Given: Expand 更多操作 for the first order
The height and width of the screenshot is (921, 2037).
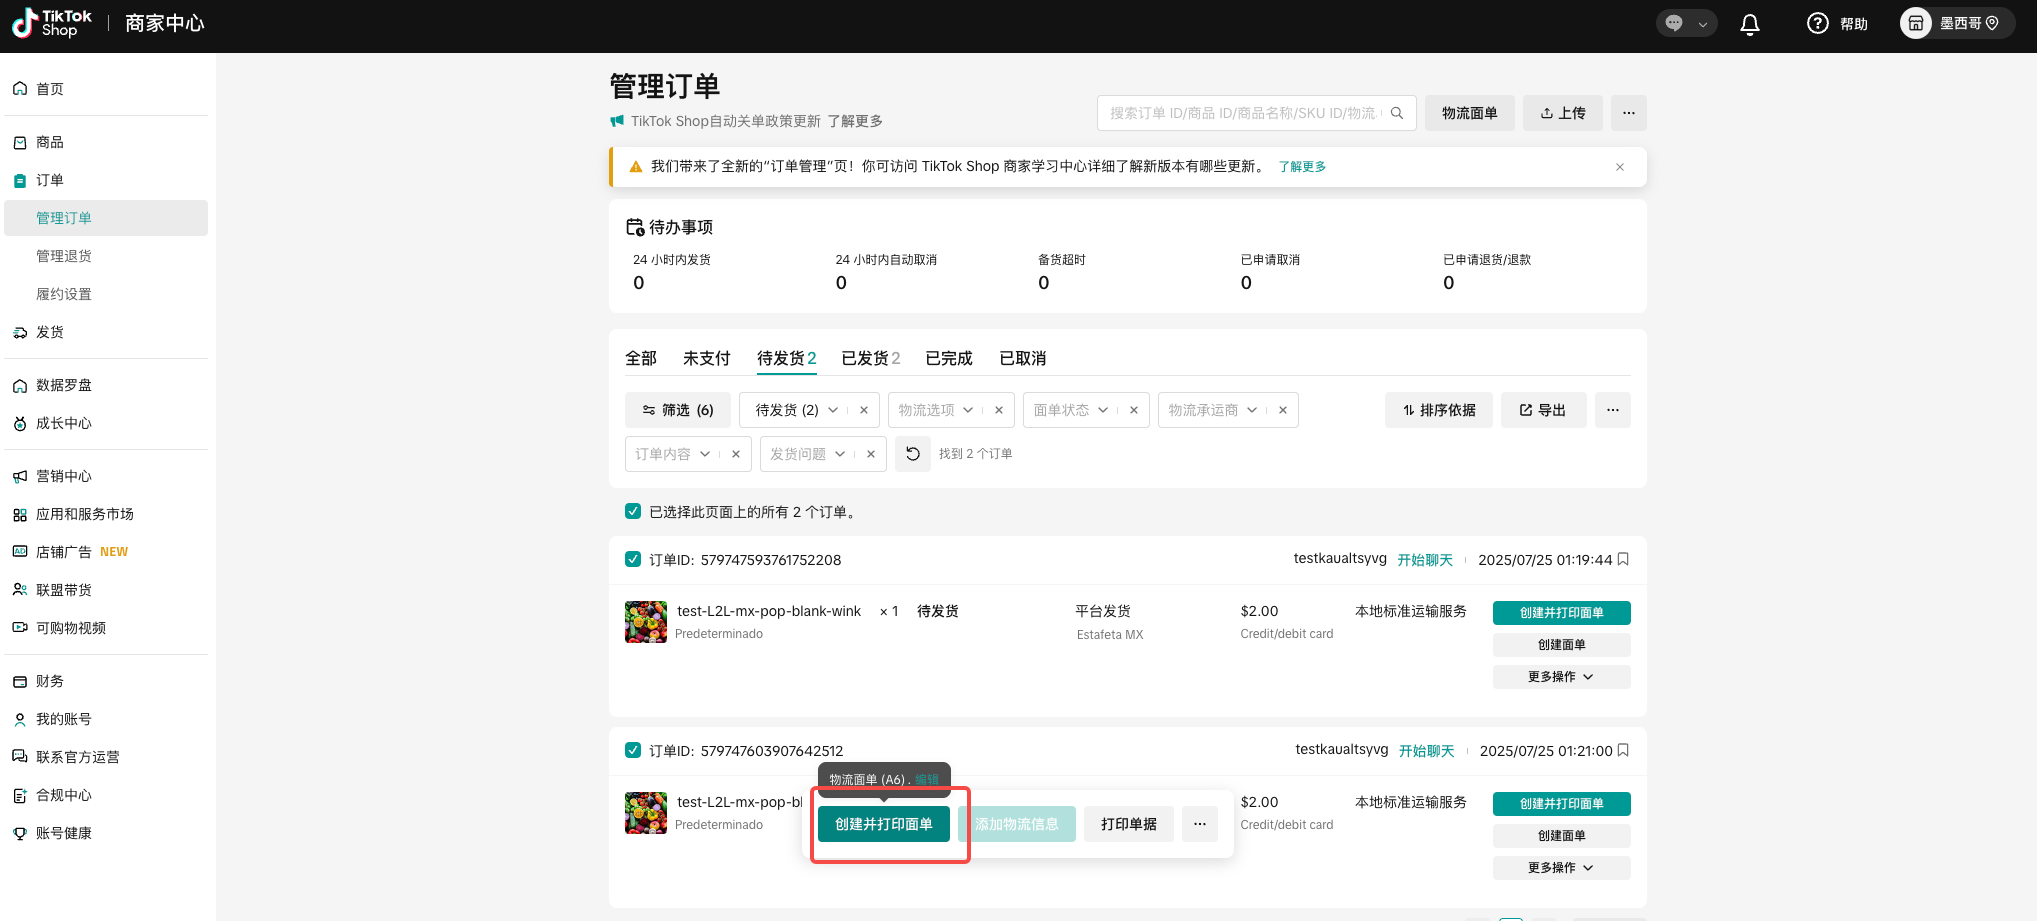Looking at the screenshot, I should click(1560, 677).
